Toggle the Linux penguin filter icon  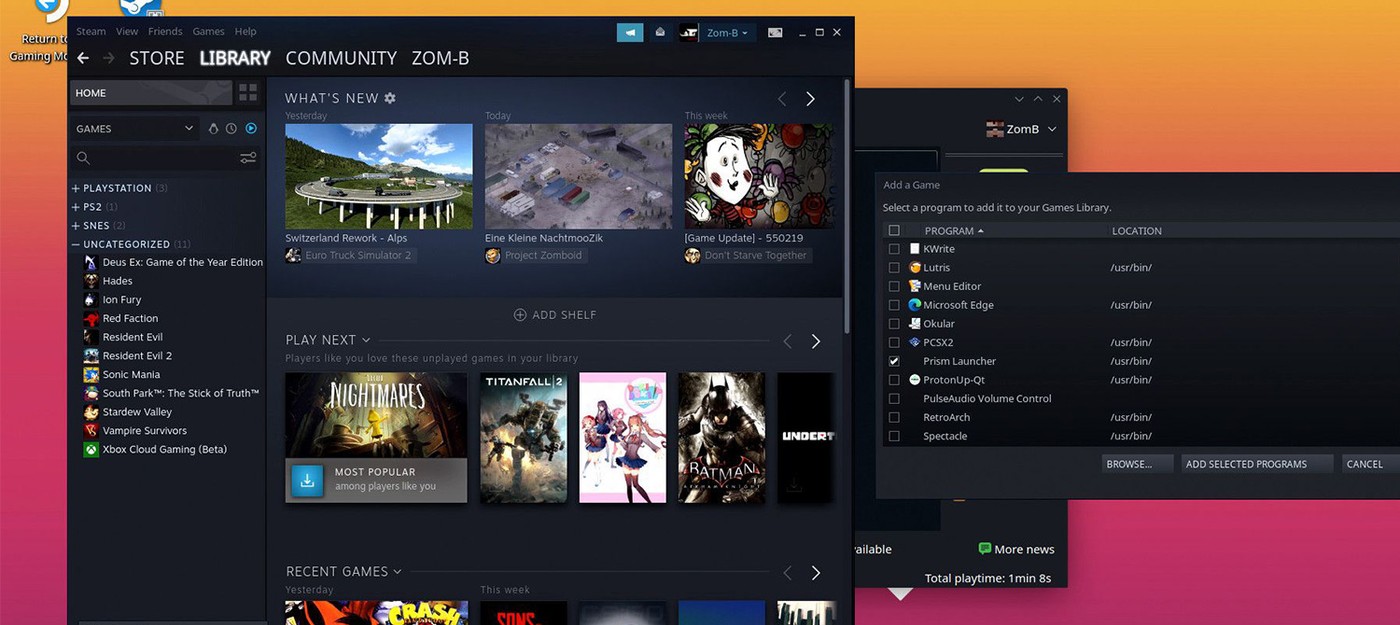pyautogui.click(x=213, y=129)
